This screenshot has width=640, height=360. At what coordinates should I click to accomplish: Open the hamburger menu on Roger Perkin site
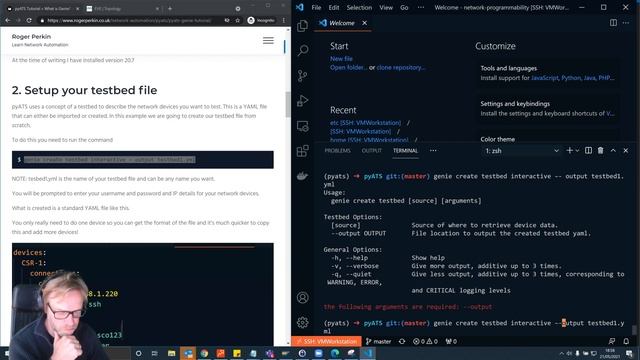[268, 40]
